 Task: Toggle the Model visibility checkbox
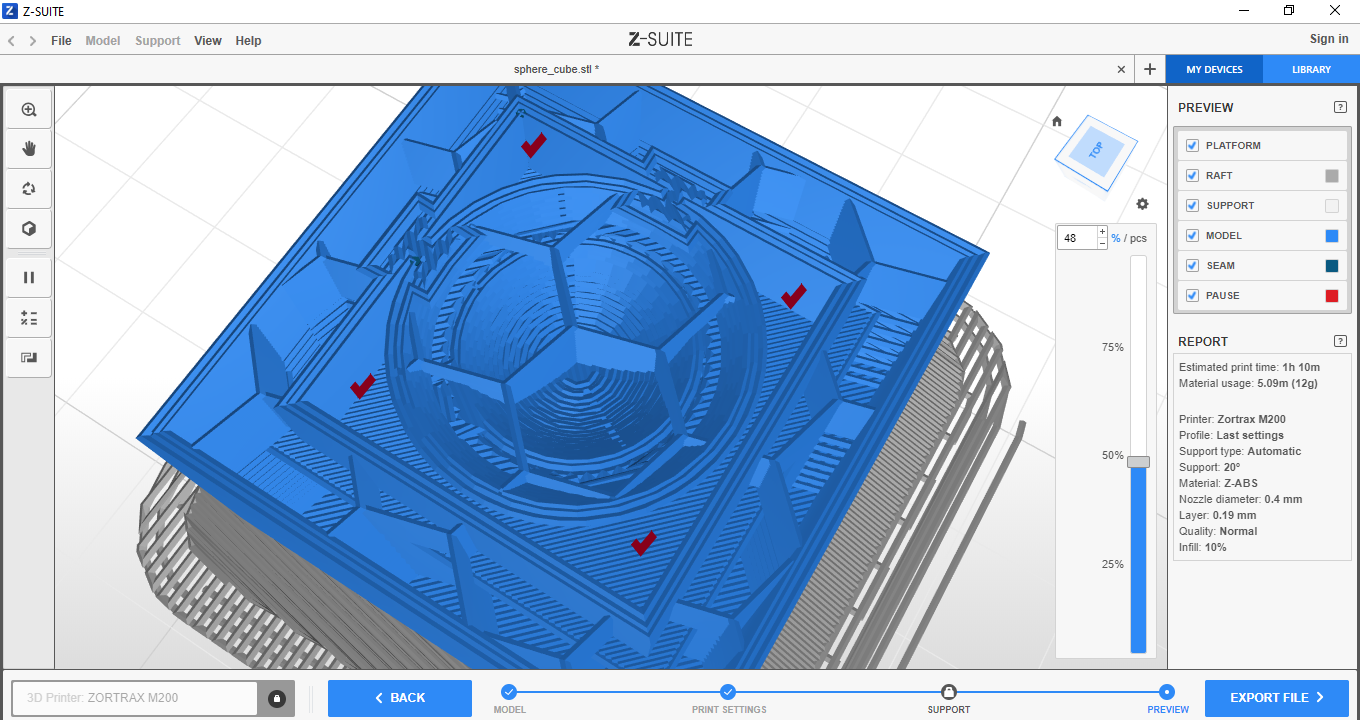point(1192,236)
